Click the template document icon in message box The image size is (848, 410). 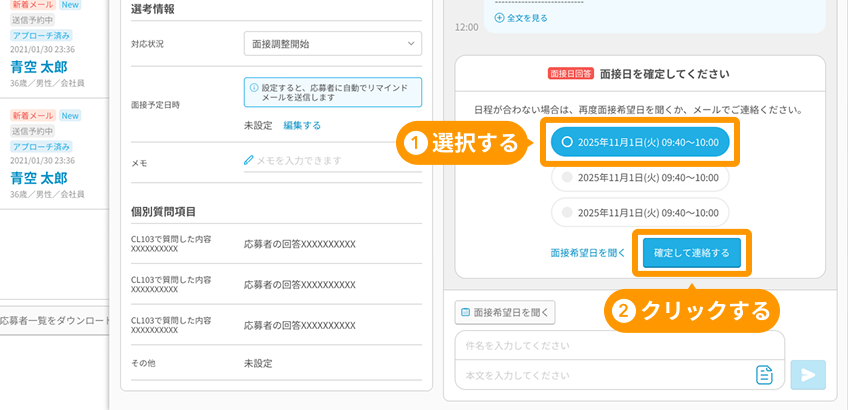[764, 375]
